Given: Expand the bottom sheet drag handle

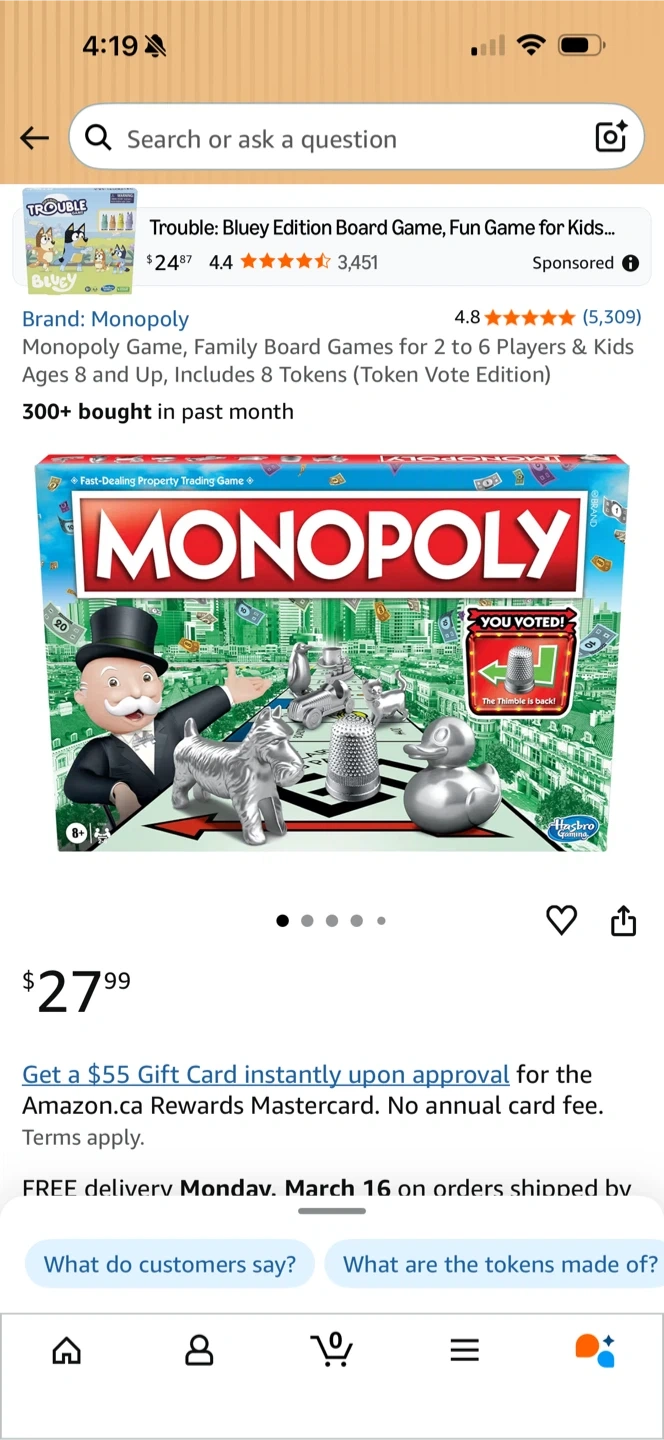Looking at the screenshot, I should point(332,1211).
